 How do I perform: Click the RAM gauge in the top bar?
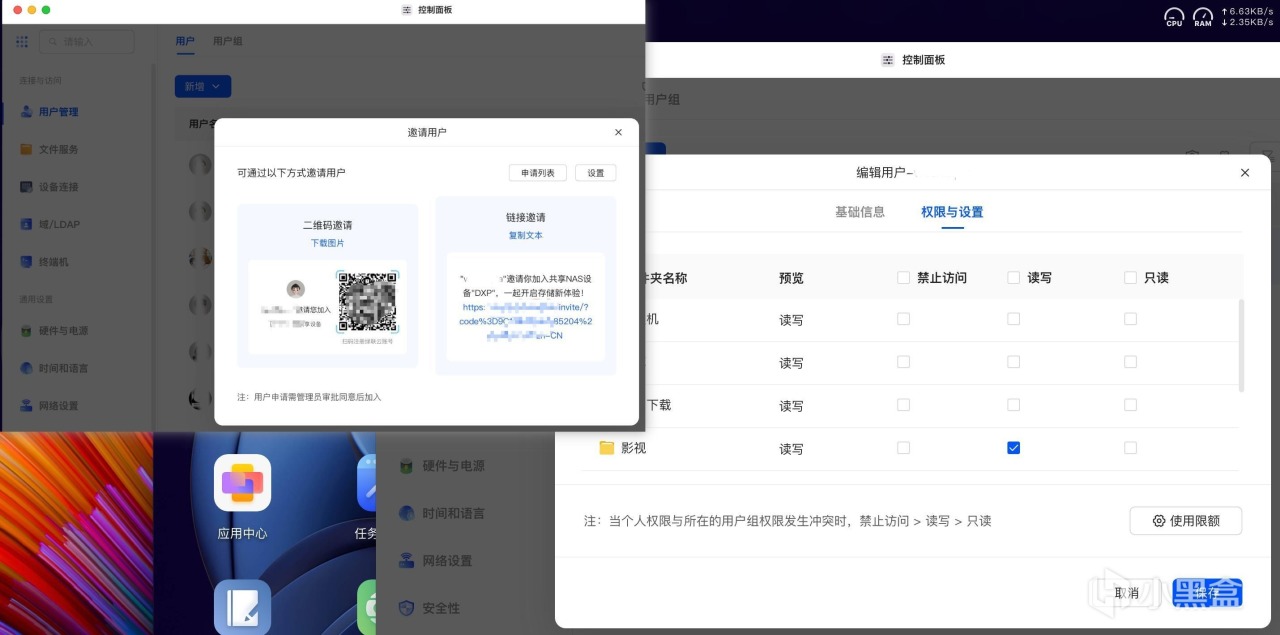(x=1203, y=17)
